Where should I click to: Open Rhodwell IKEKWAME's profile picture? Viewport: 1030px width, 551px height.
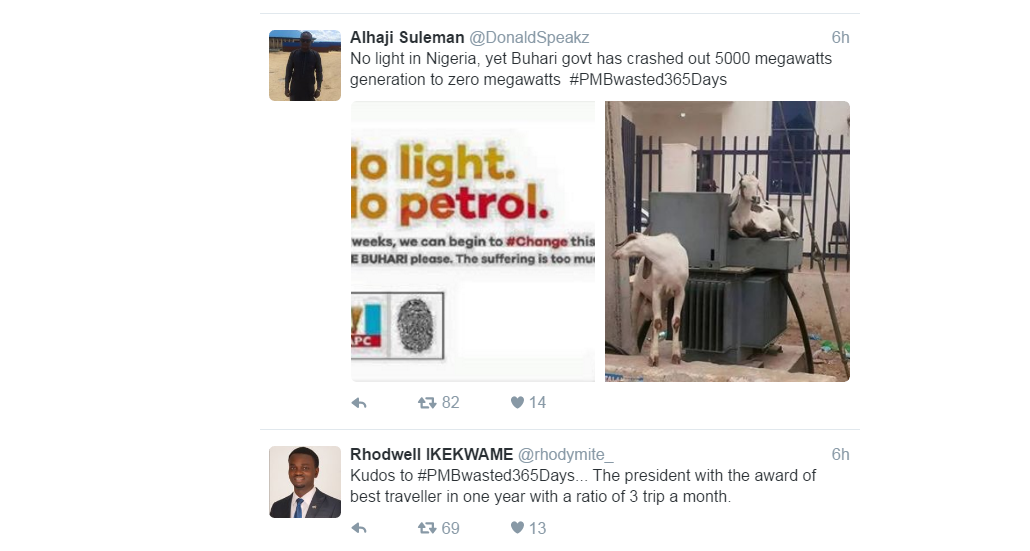pyautogui.click(x=305, y=482)
